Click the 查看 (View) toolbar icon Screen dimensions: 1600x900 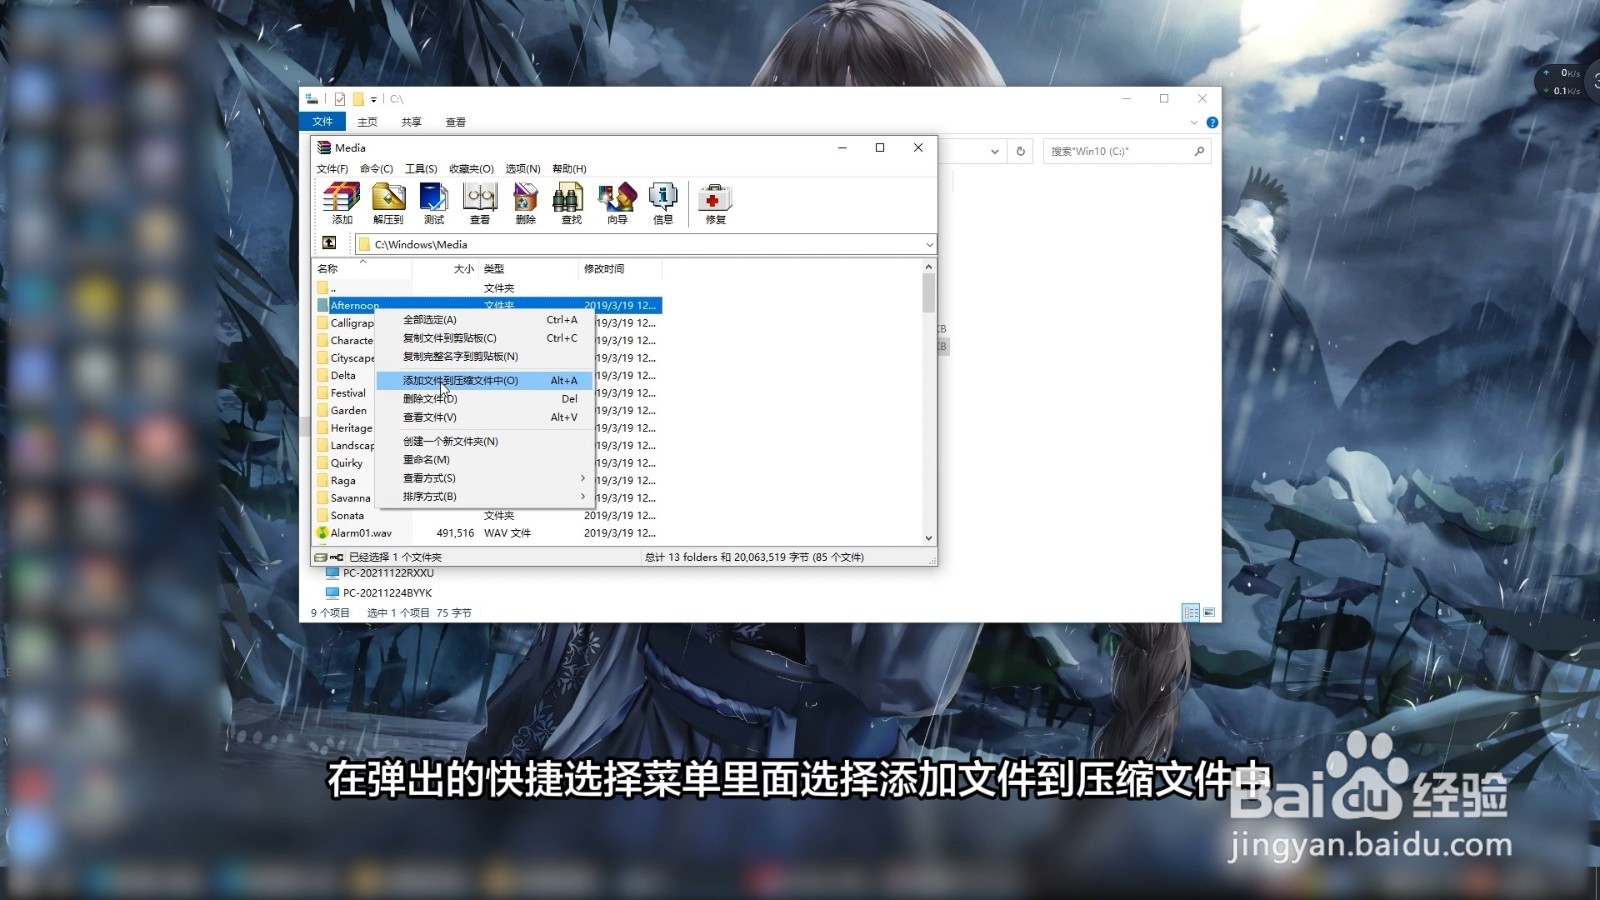point(480,204)
